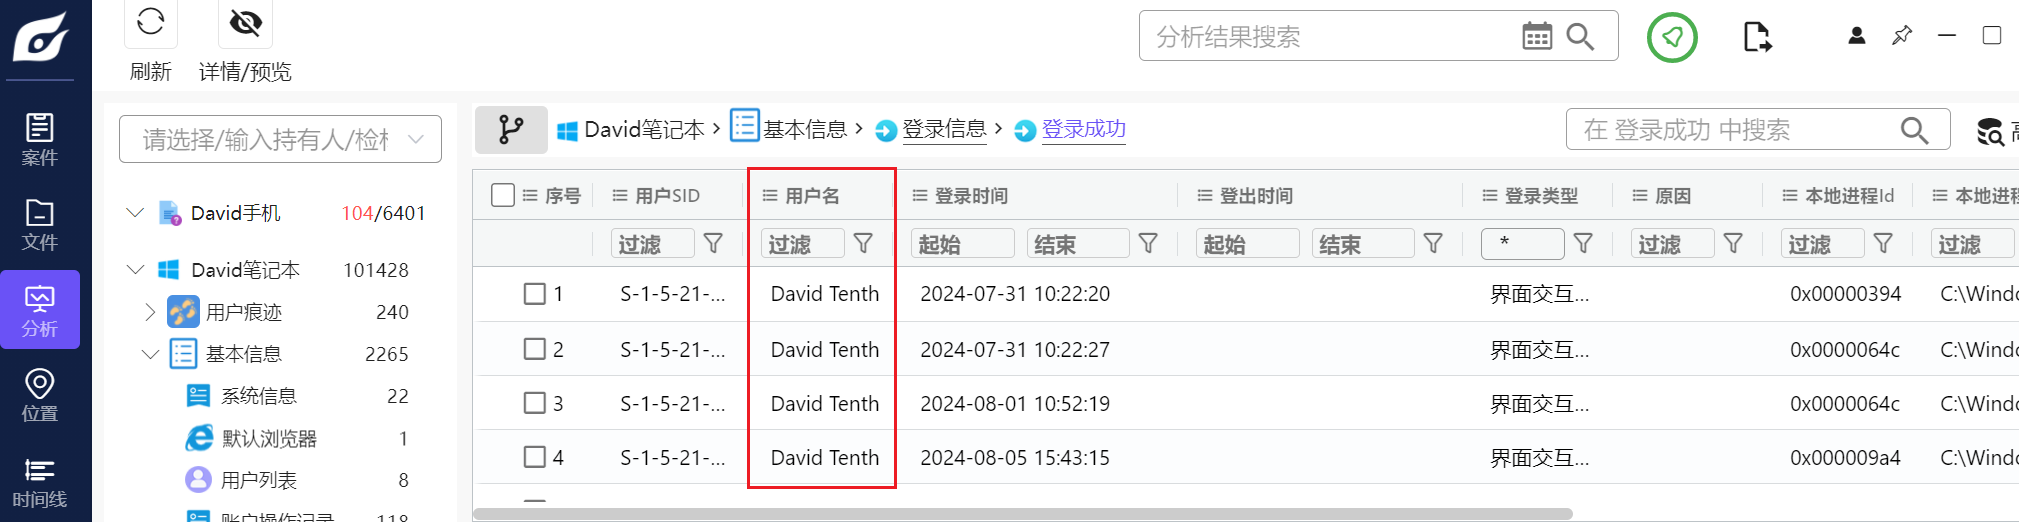Screen dimensions: 2019x522
Task: Click the horizontal scrollbar below the table
Action: pos(1020,514)
